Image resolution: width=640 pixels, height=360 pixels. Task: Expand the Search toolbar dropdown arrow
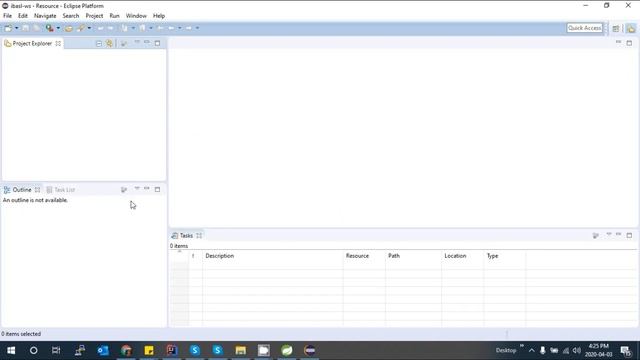(x=89, y=28)
